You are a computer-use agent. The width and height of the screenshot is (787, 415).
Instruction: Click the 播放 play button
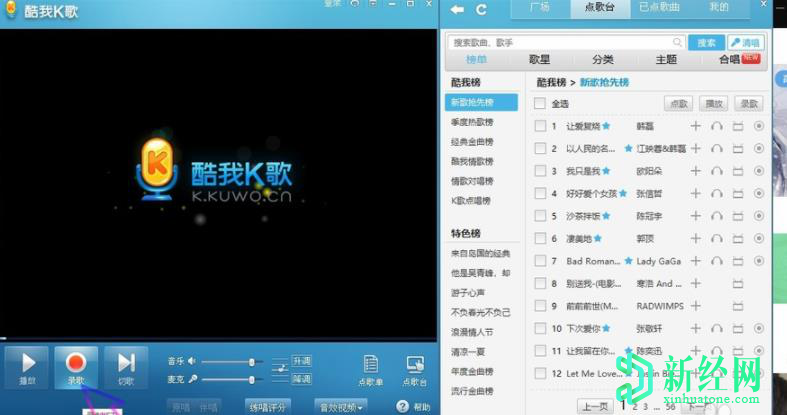point(28,366)
